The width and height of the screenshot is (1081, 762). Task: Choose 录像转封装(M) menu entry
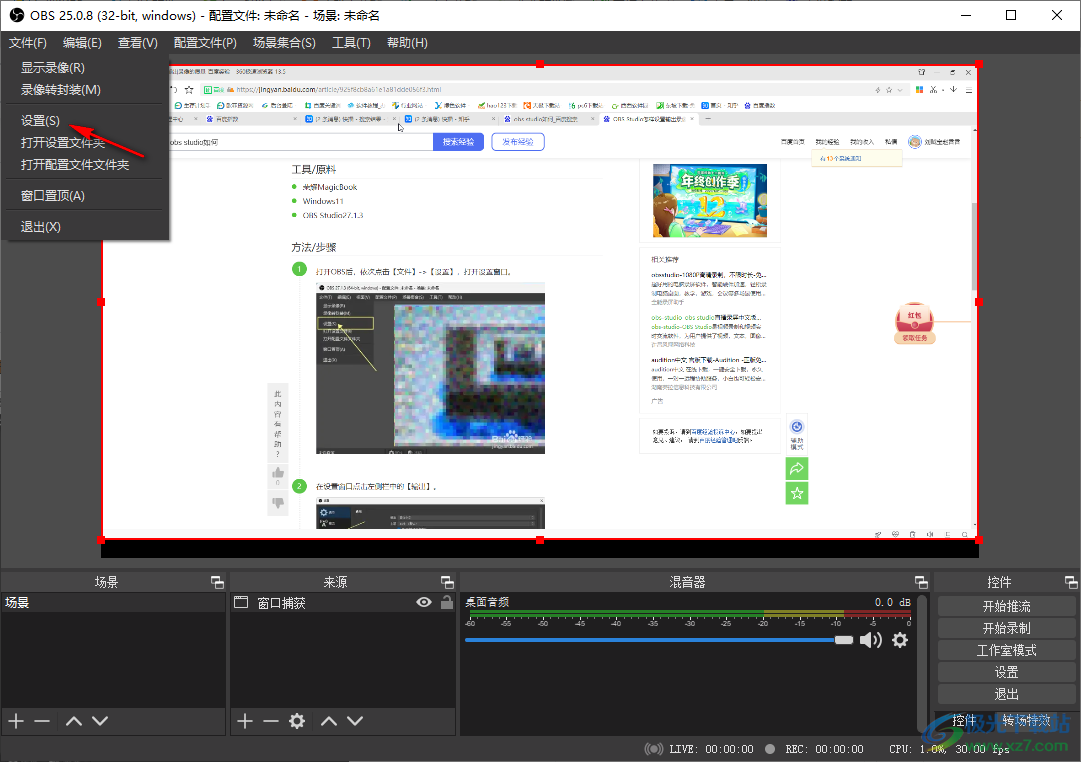[85, 90]
